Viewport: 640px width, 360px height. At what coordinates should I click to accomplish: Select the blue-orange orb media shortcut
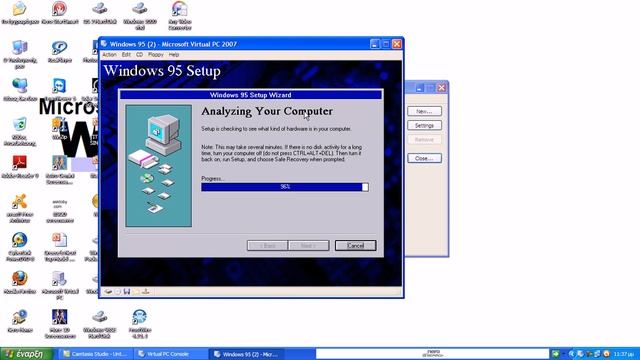[x=20, y=247]
